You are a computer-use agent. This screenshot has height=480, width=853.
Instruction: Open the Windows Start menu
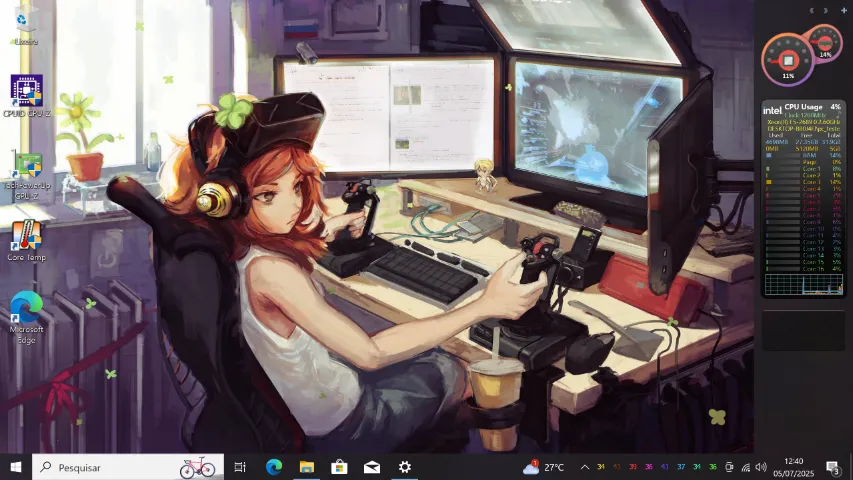16,467
